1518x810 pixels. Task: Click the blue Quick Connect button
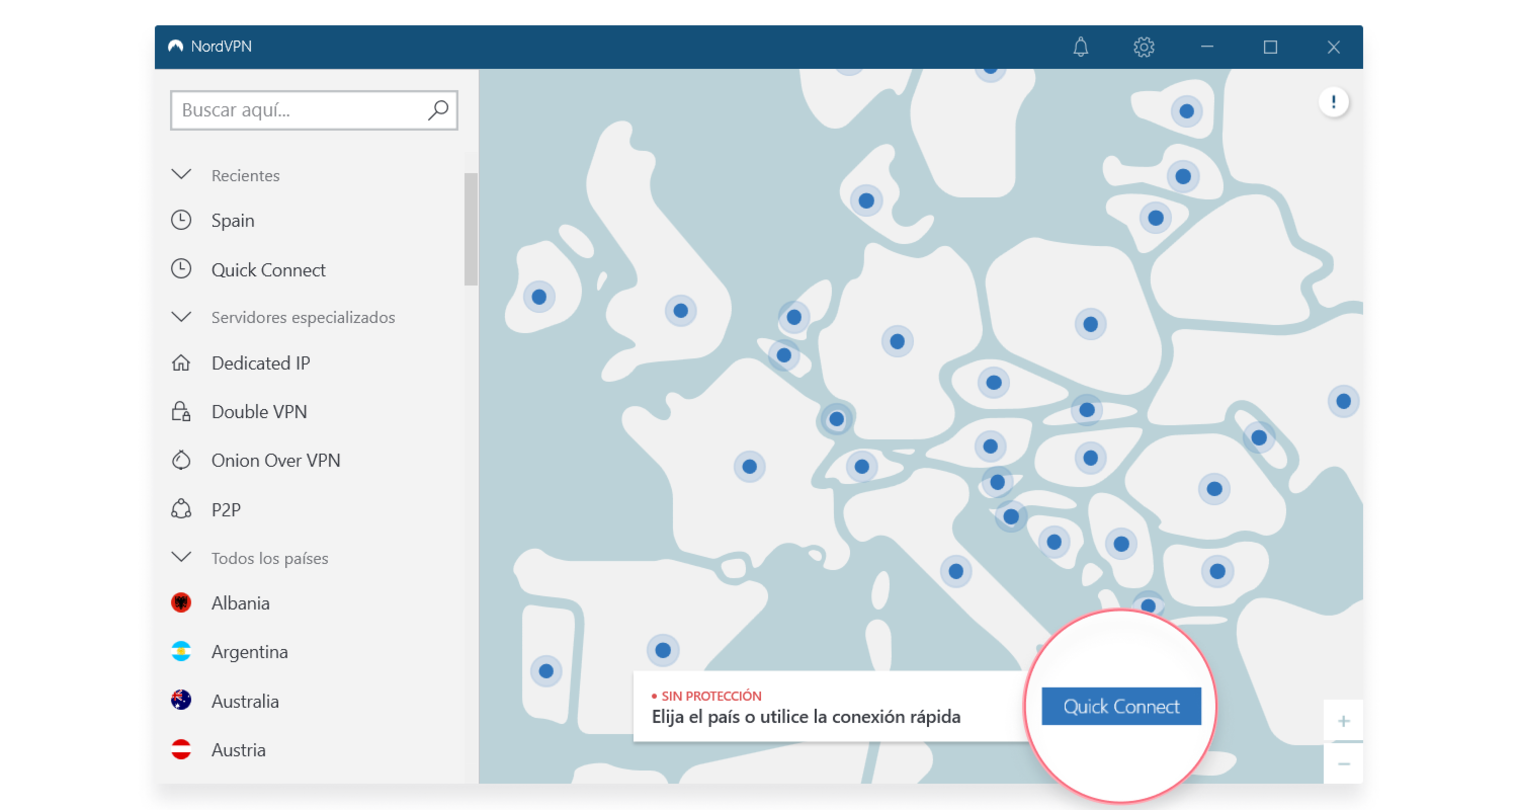coord(1121,706)
